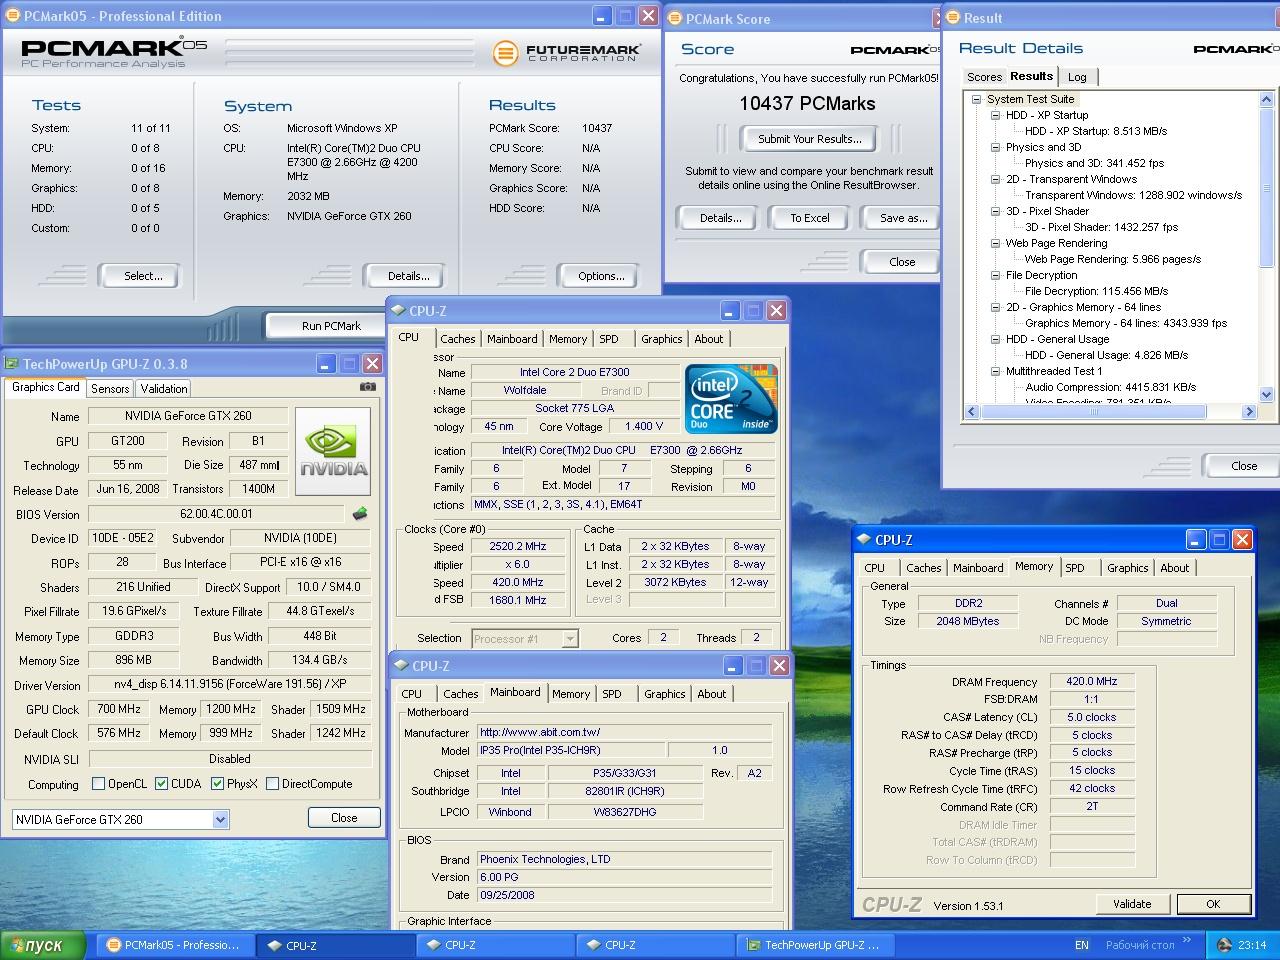This screenshot has width=1280, height=960.
Task: Collapse the File Decryption node
Action: pyautogui.click(x=996, y=275)
